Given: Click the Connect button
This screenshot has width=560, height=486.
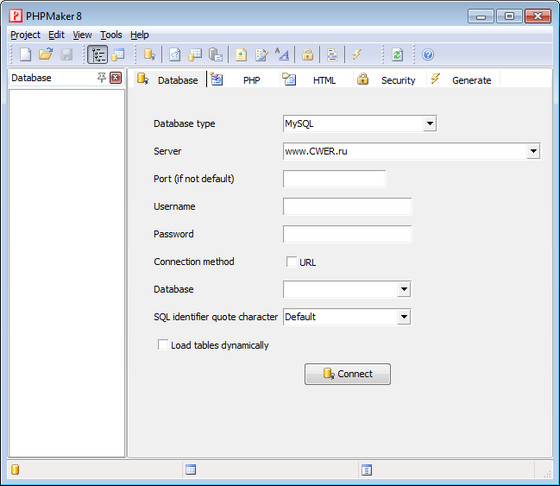Looking at the screenshot, I should [x=348, y=374].
